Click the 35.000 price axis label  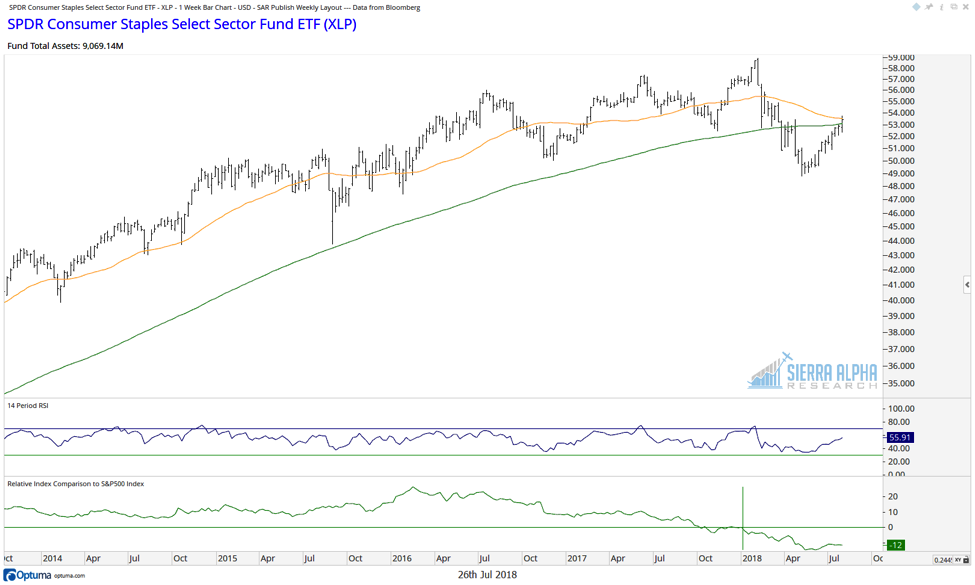902,383
